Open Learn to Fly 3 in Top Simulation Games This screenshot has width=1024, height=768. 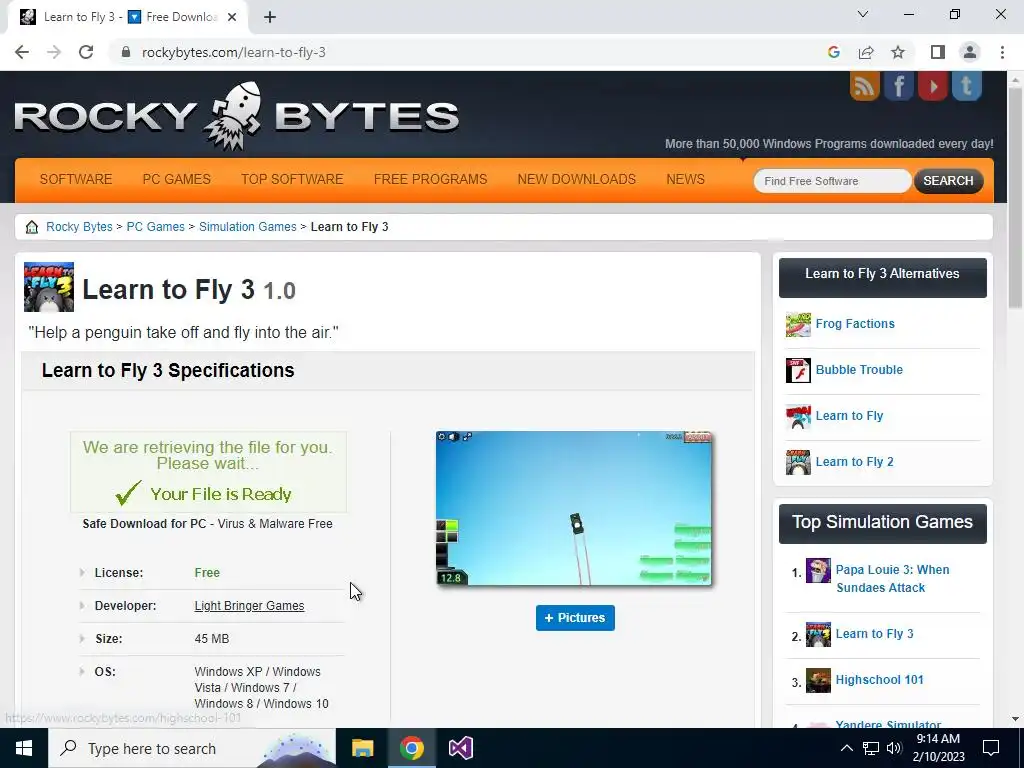(874, 634)
